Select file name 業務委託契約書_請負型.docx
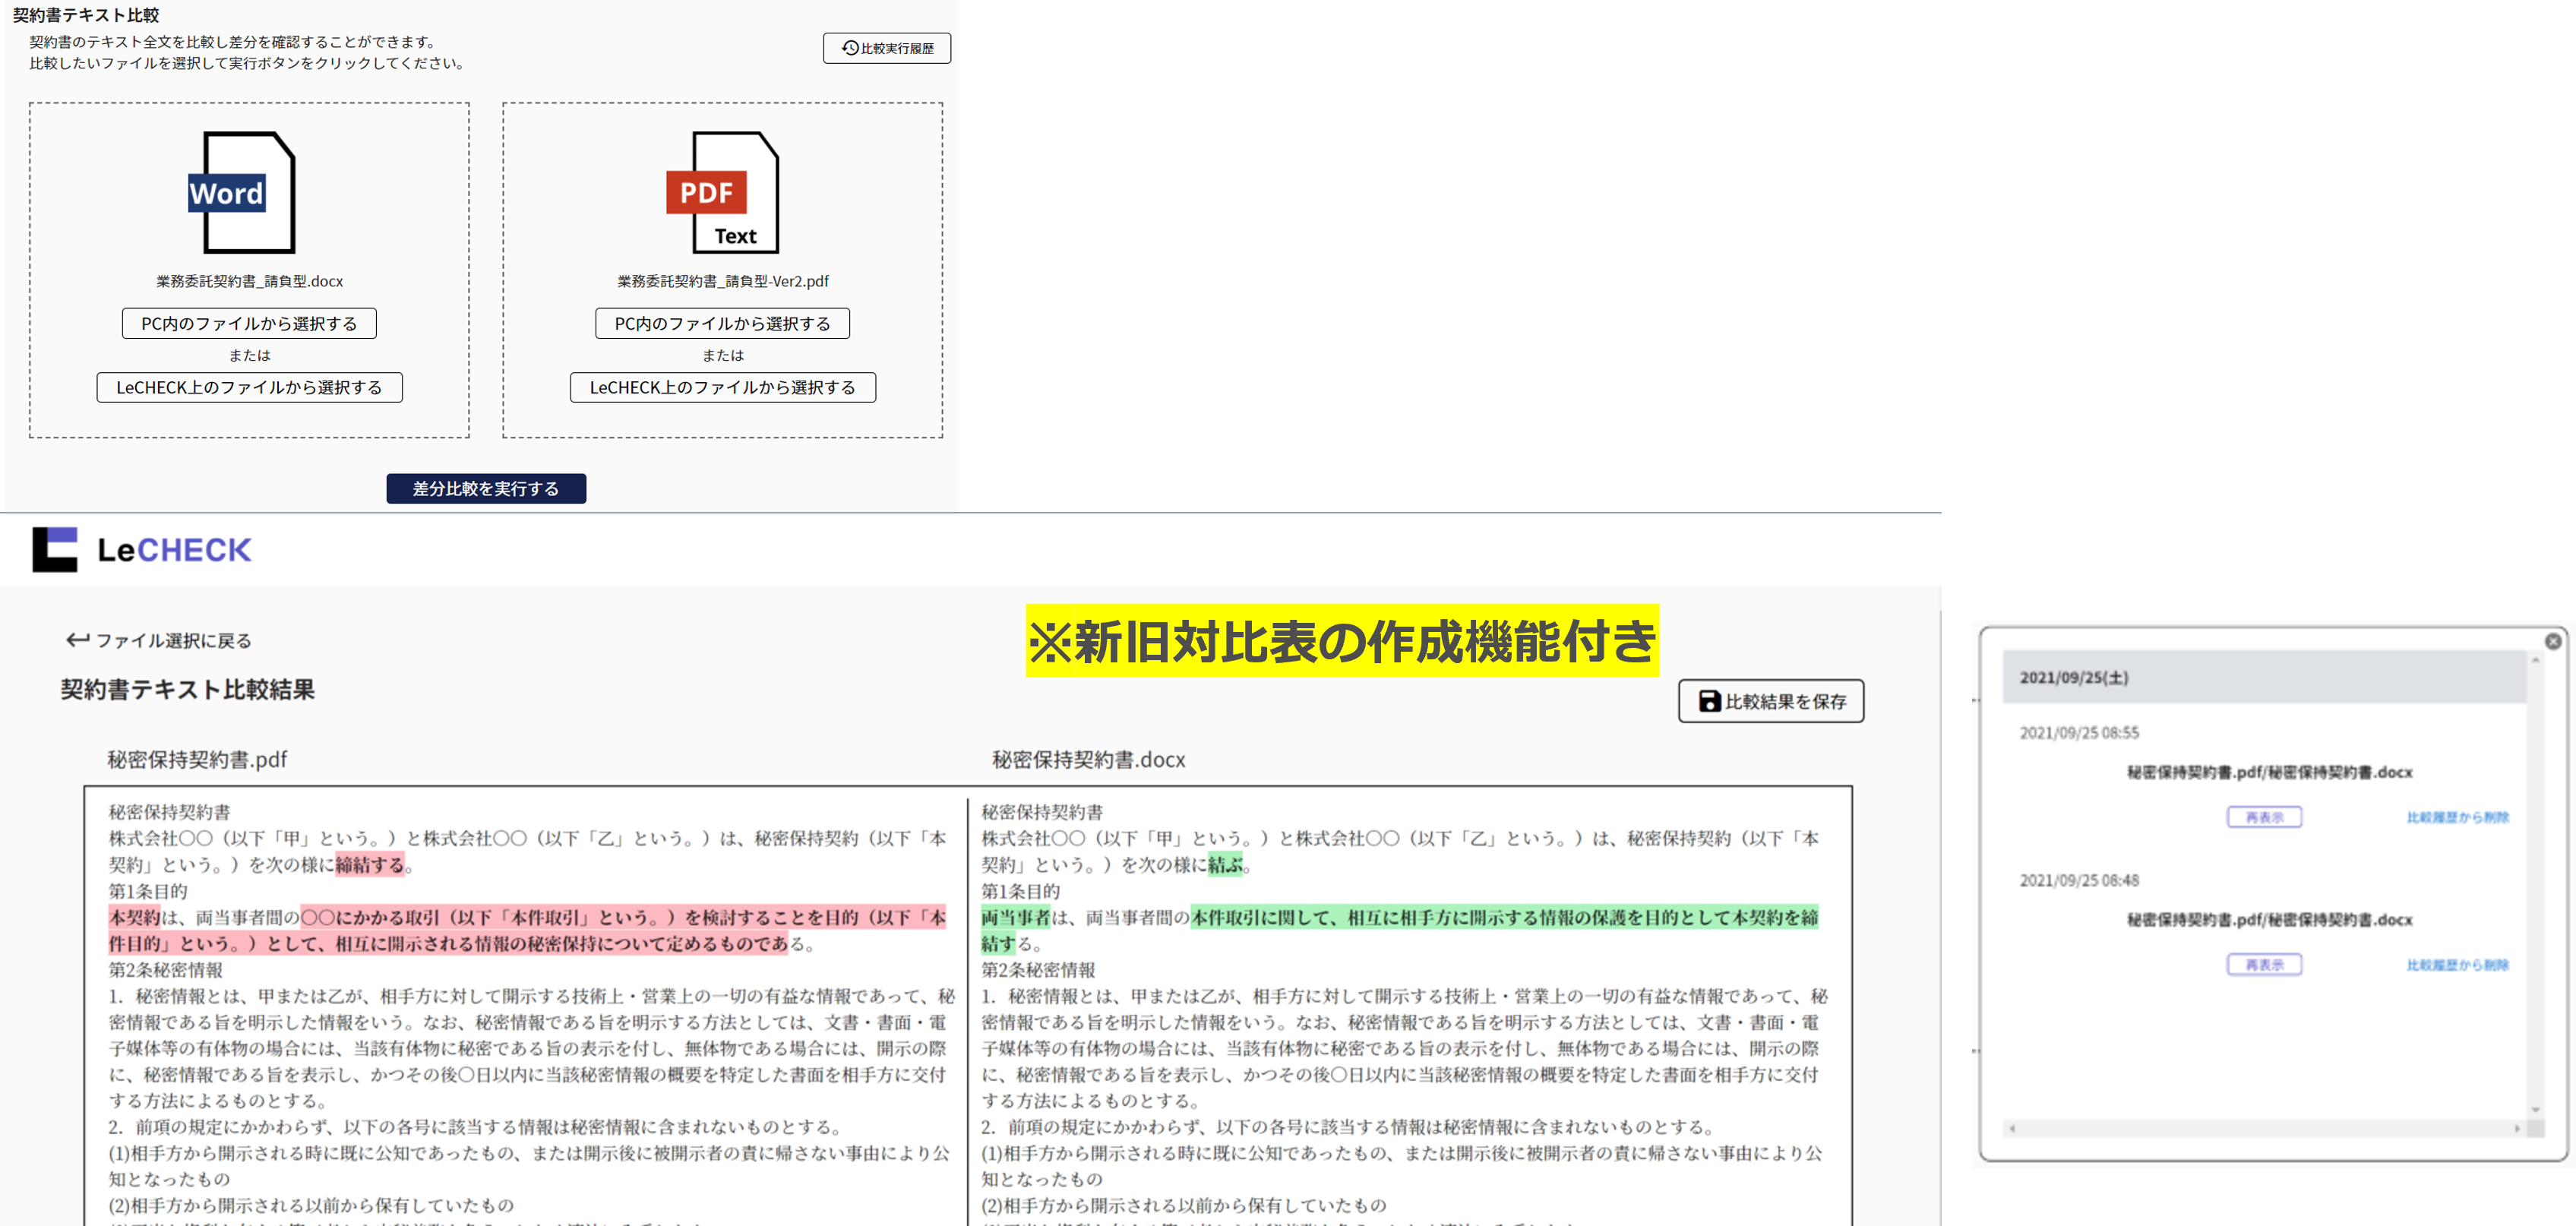Viewport: 2576px width, 1226px height. coord(249,281)
